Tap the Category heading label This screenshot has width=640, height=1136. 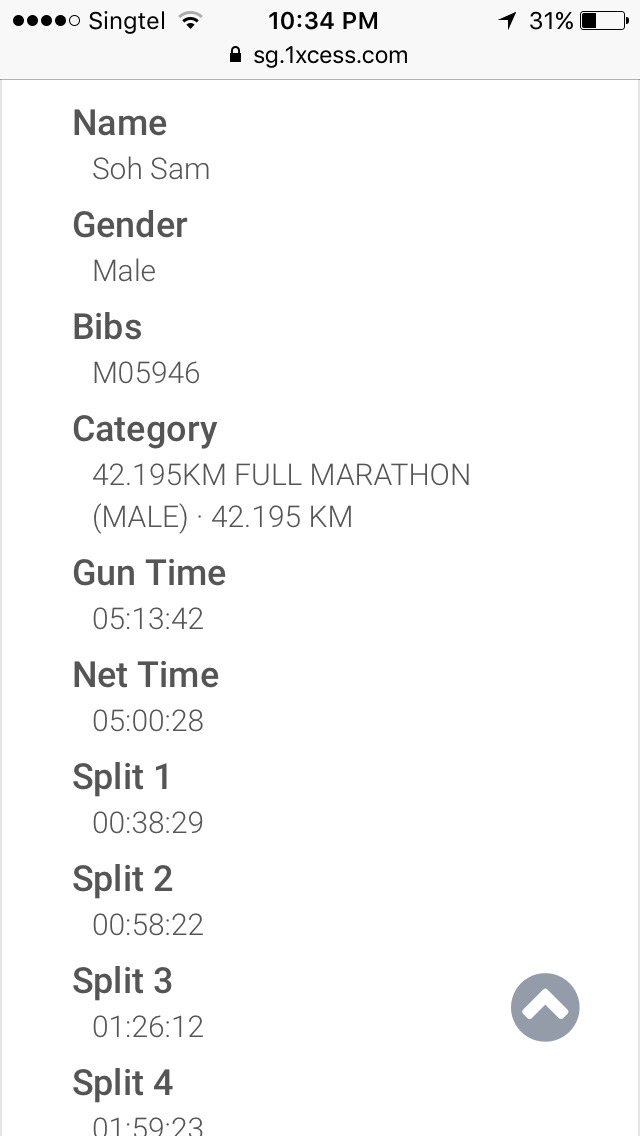[145, 429]
